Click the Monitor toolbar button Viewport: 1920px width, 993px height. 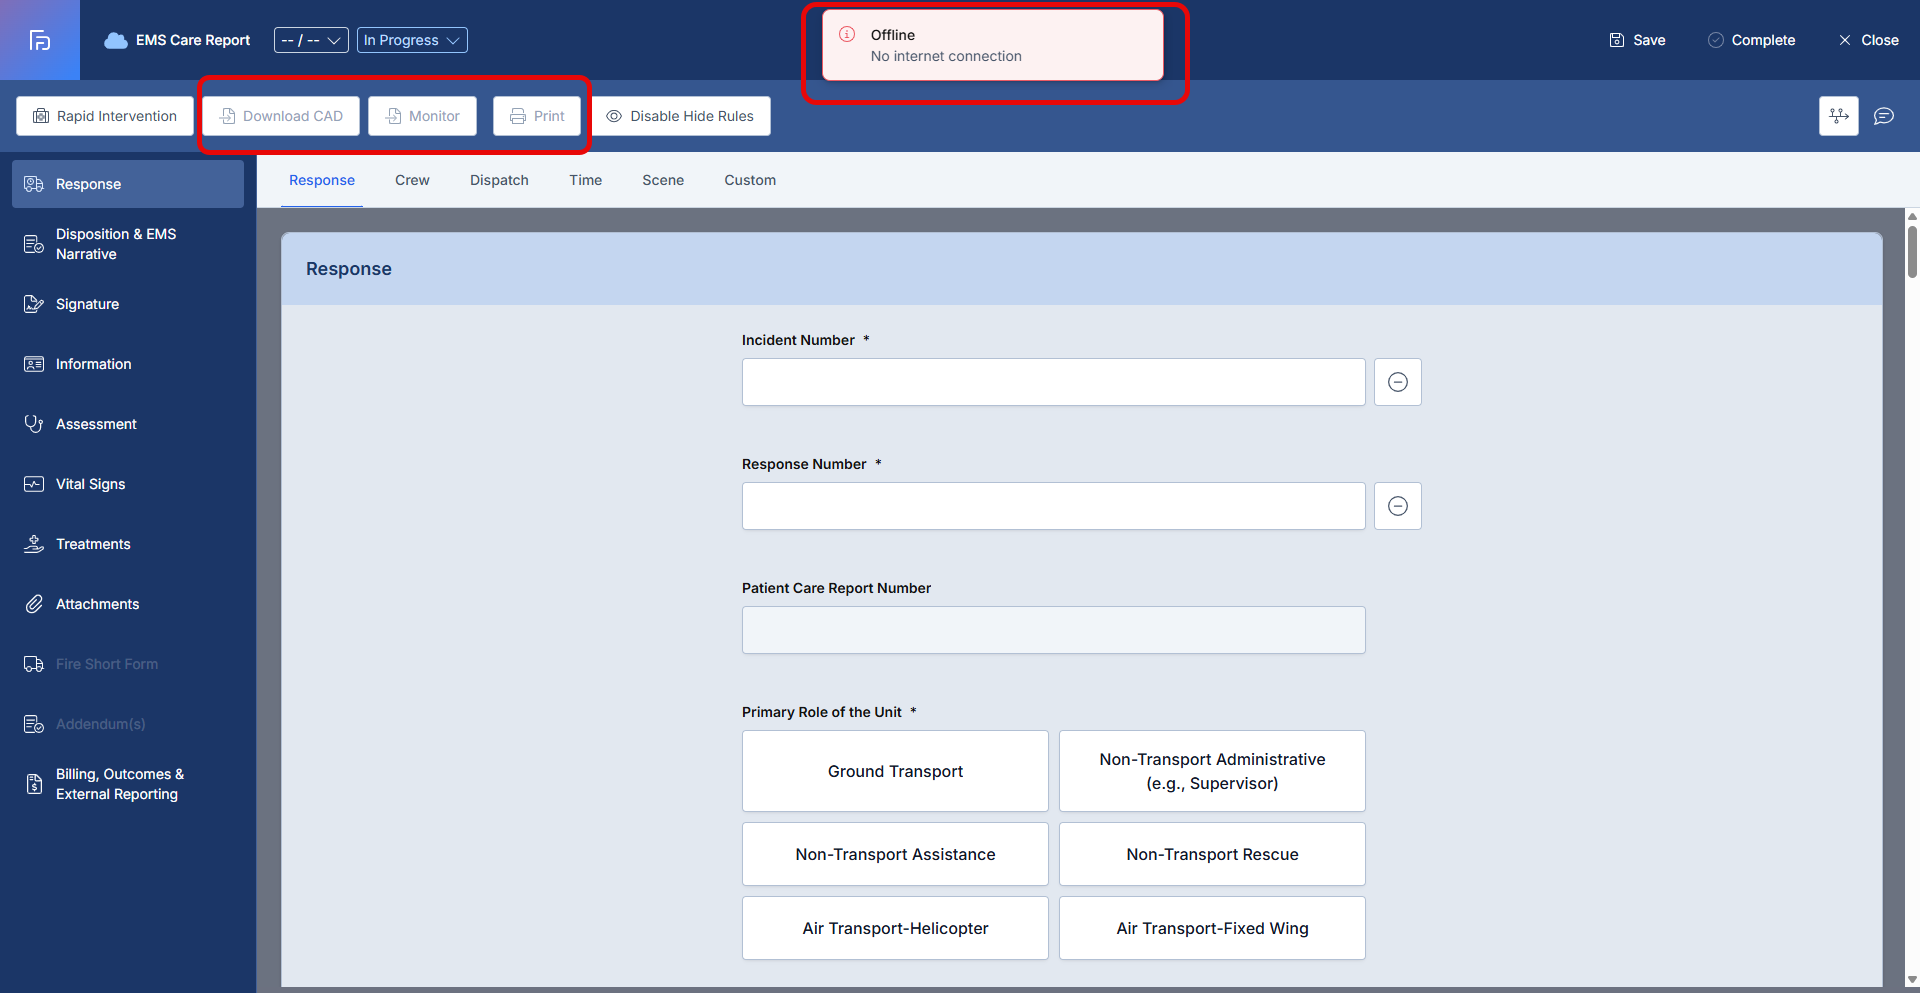422,116
